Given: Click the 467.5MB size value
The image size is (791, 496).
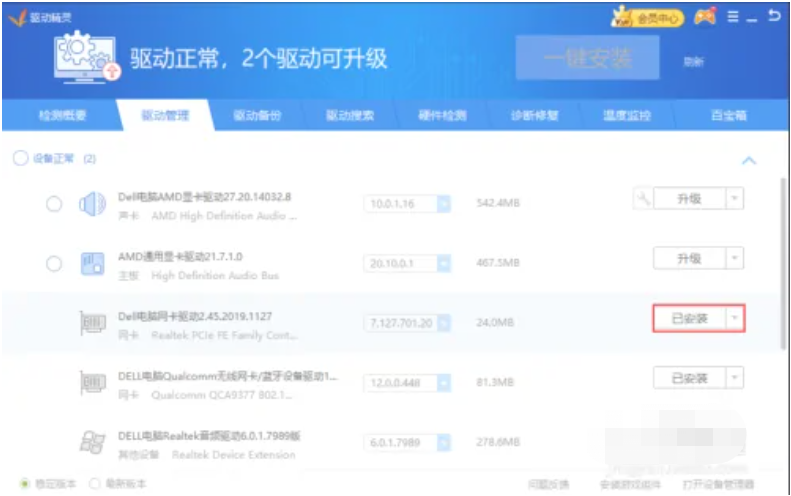Looking at the screenshot, I should [x=498, y=262].
